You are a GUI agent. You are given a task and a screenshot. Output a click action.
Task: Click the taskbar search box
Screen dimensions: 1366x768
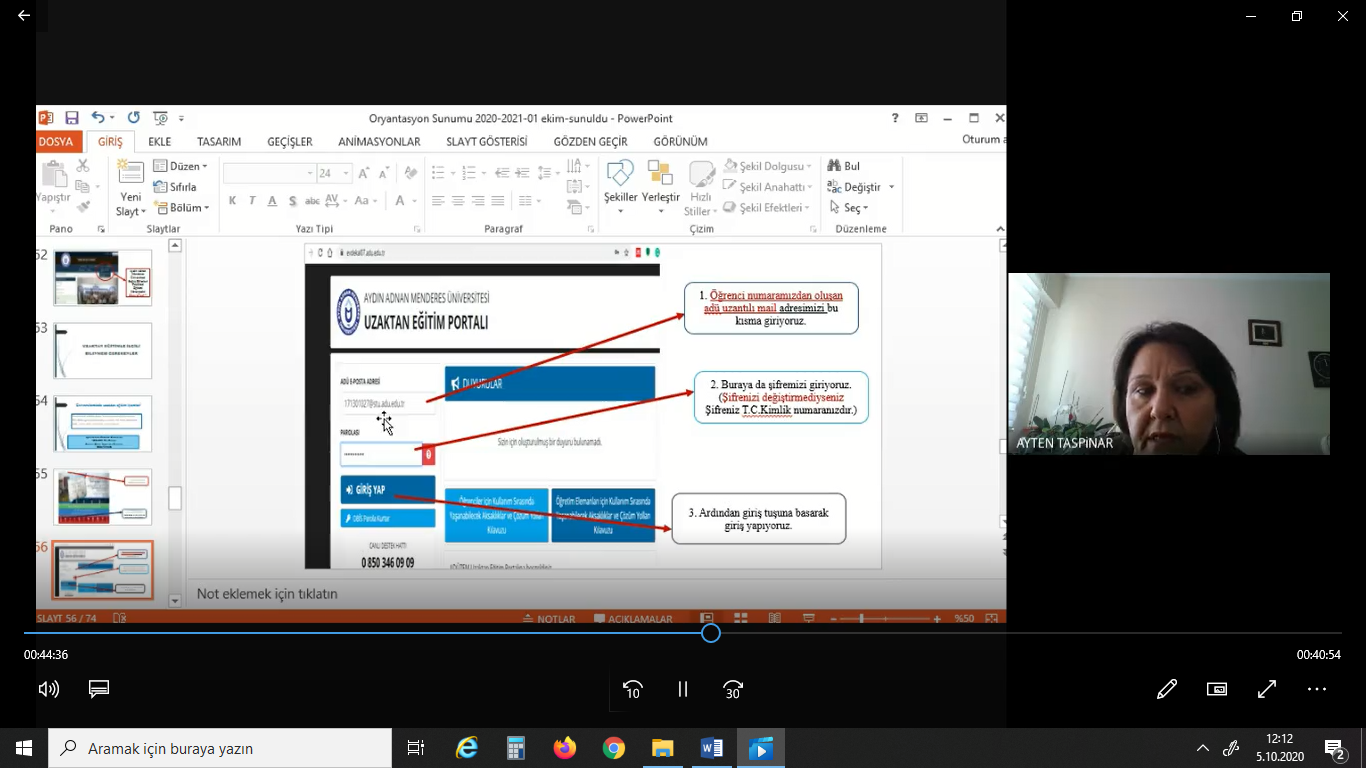[220, 748]
